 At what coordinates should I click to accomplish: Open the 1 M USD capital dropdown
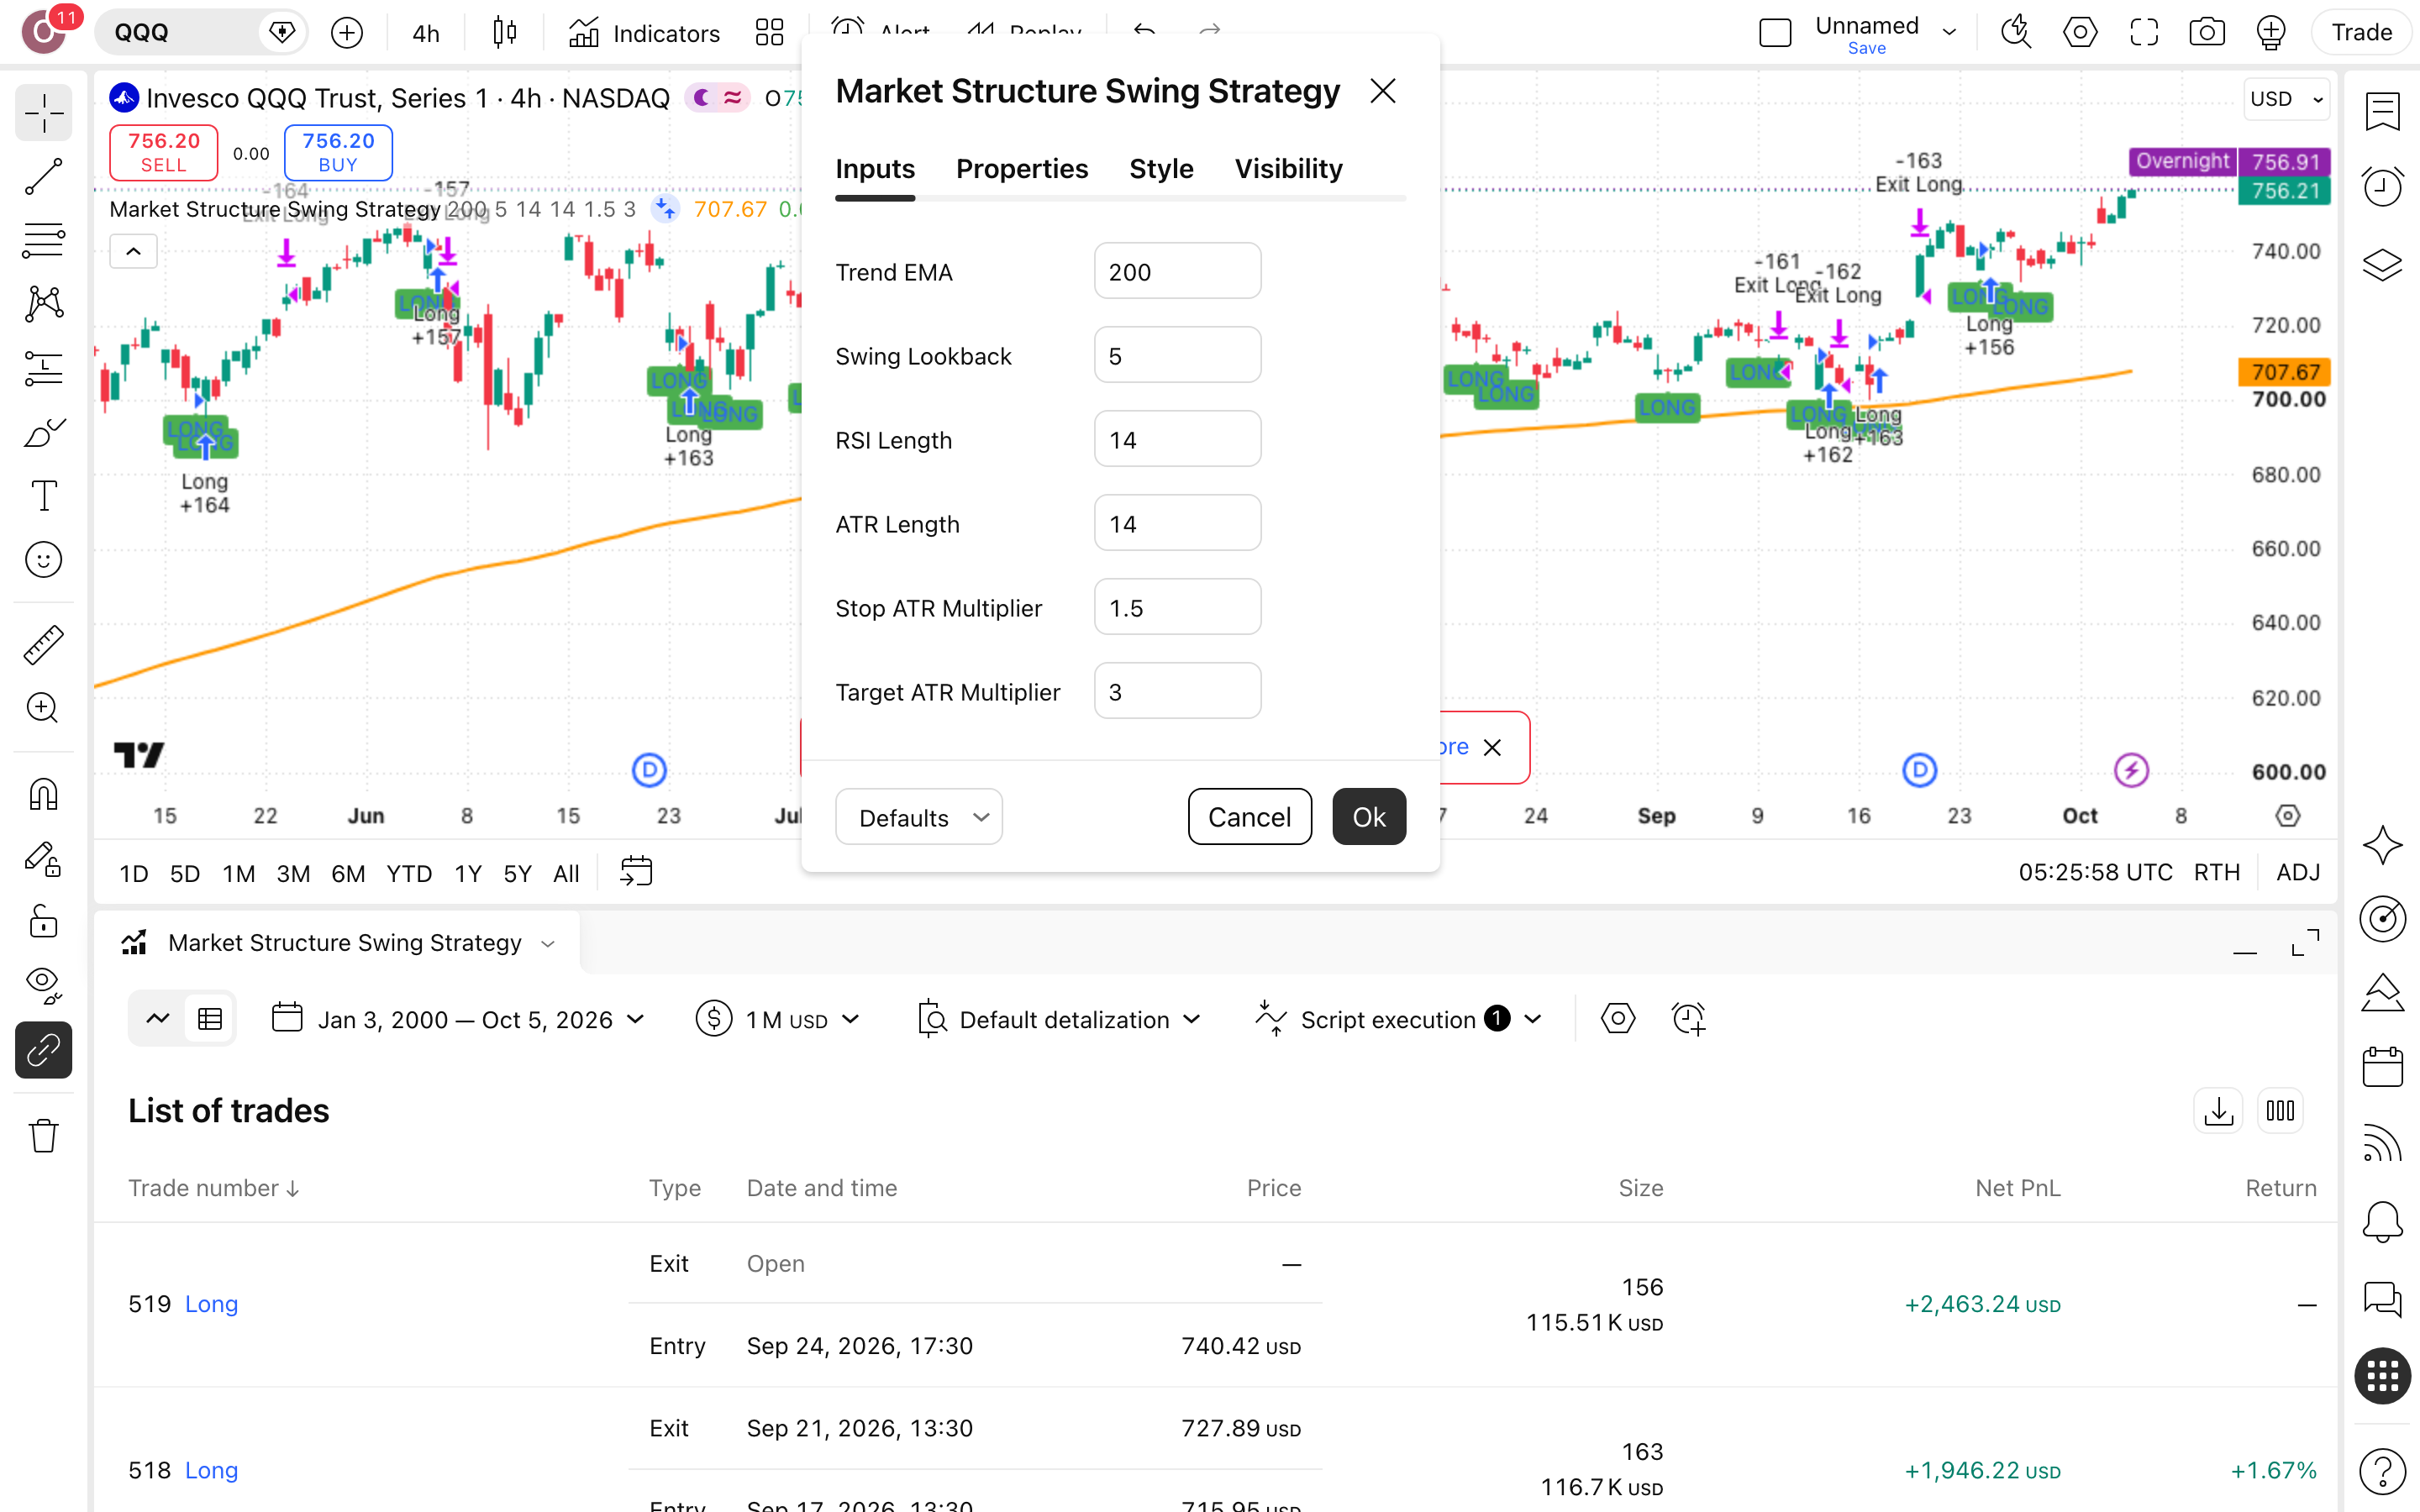click(778, 1019)
